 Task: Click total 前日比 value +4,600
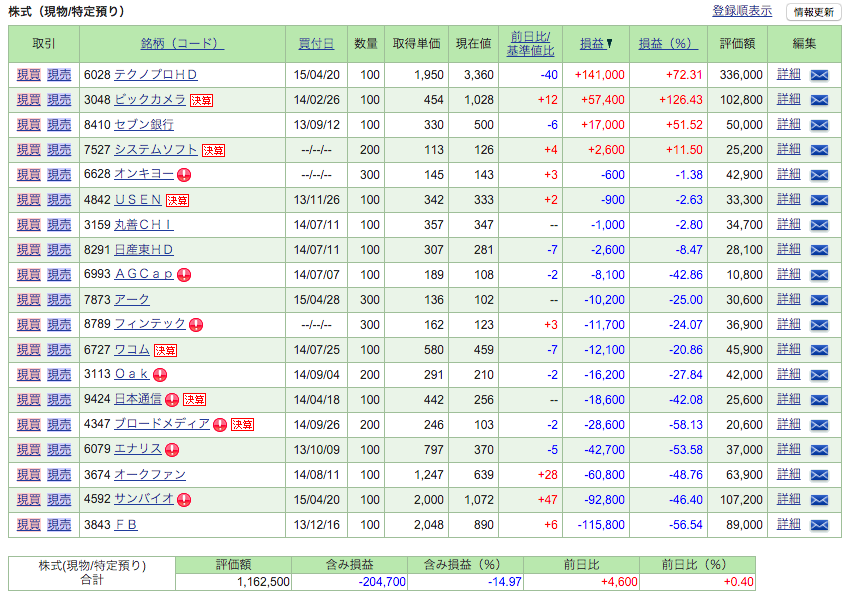click(x=619, y=582)
